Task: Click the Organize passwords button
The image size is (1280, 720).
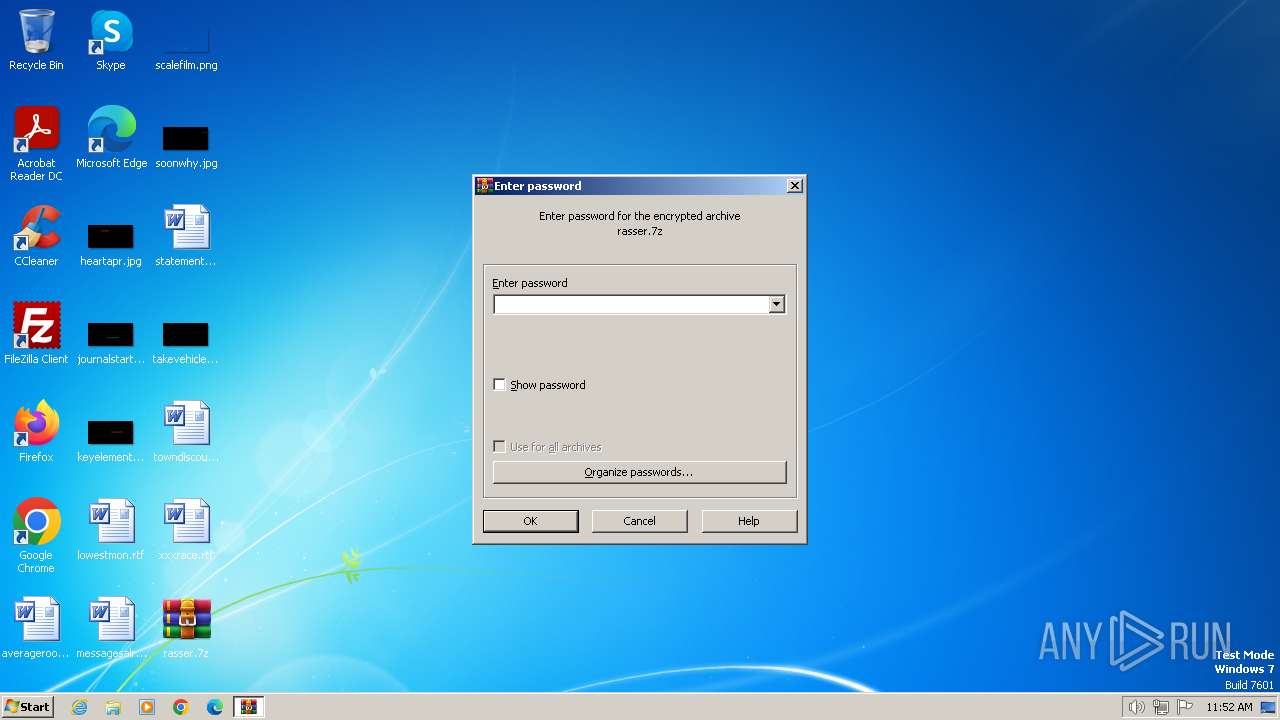Action: click(x=639, y=472)
